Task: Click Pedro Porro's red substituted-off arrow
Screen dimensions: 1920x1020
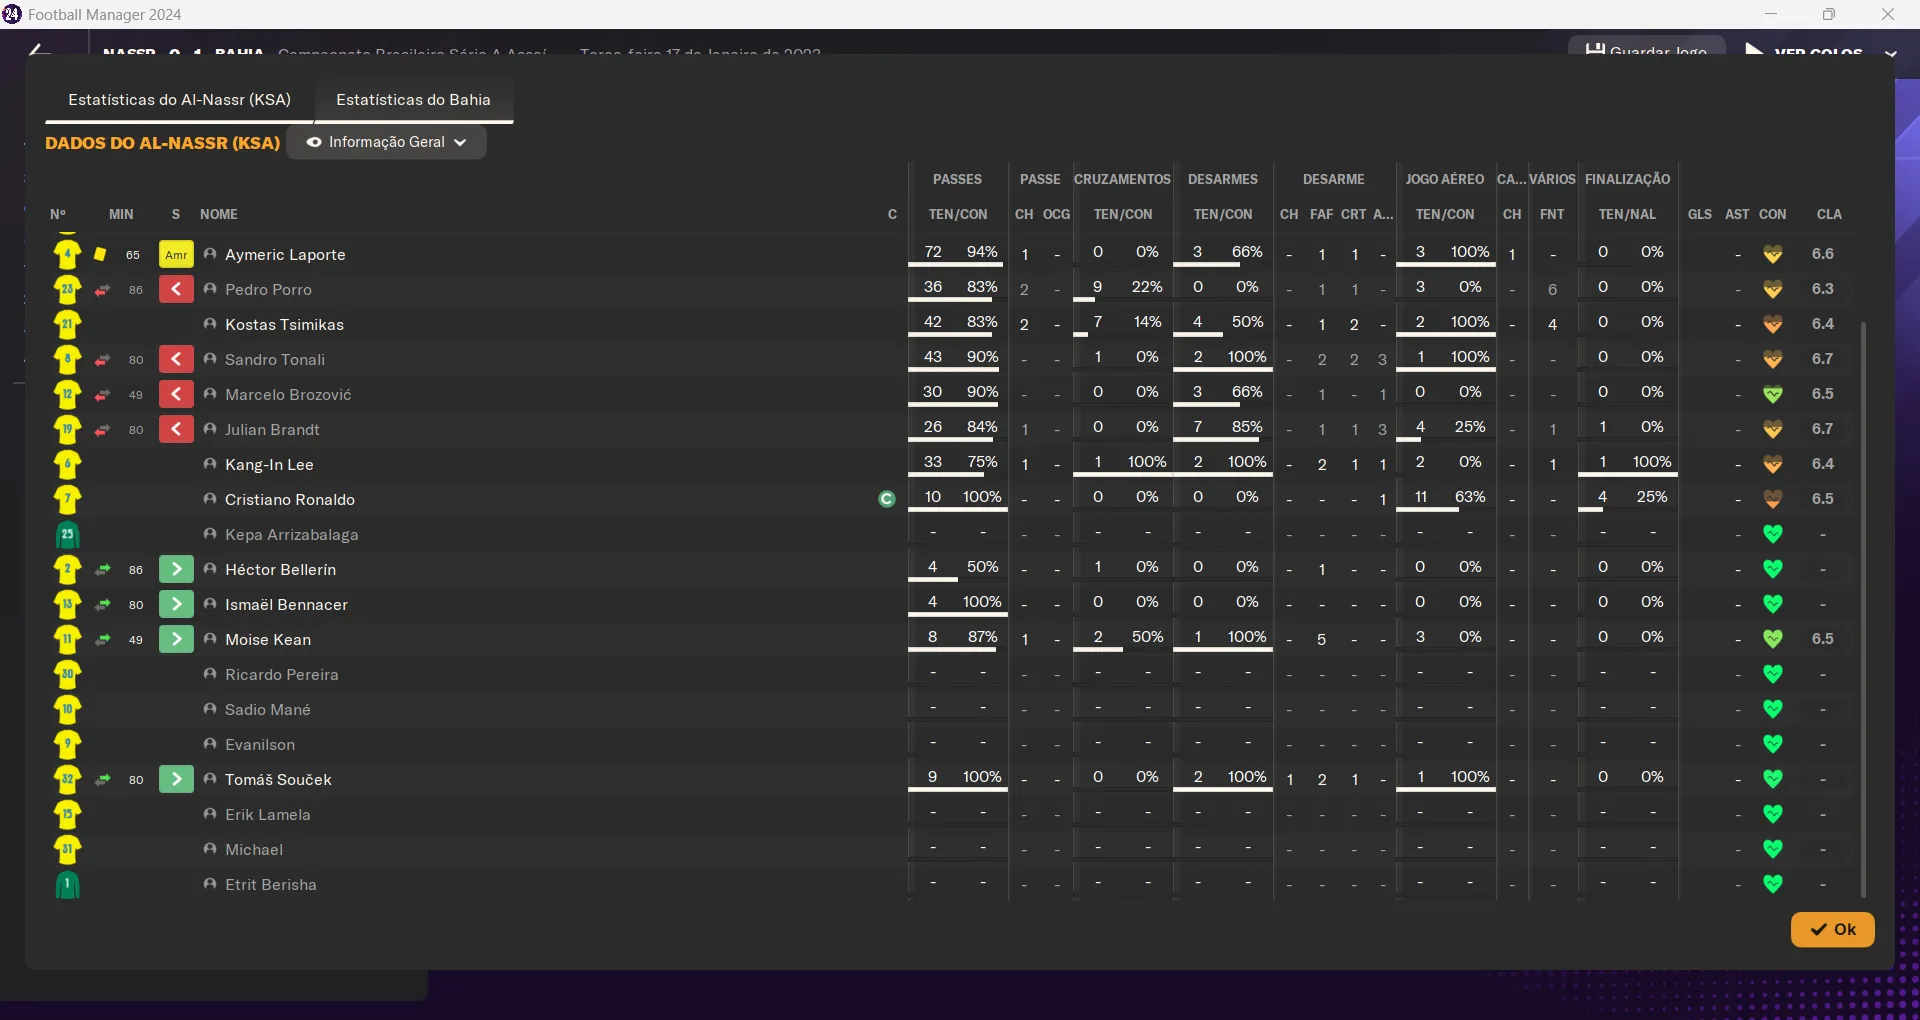Action: tap(176, 289)
